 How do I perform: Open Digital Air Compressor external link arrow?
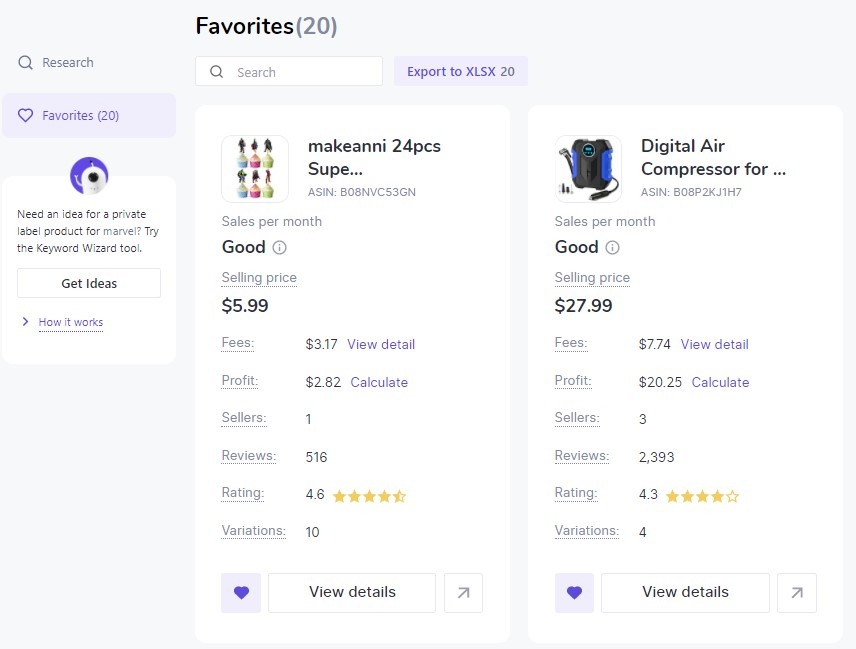[x=797, y=593]
